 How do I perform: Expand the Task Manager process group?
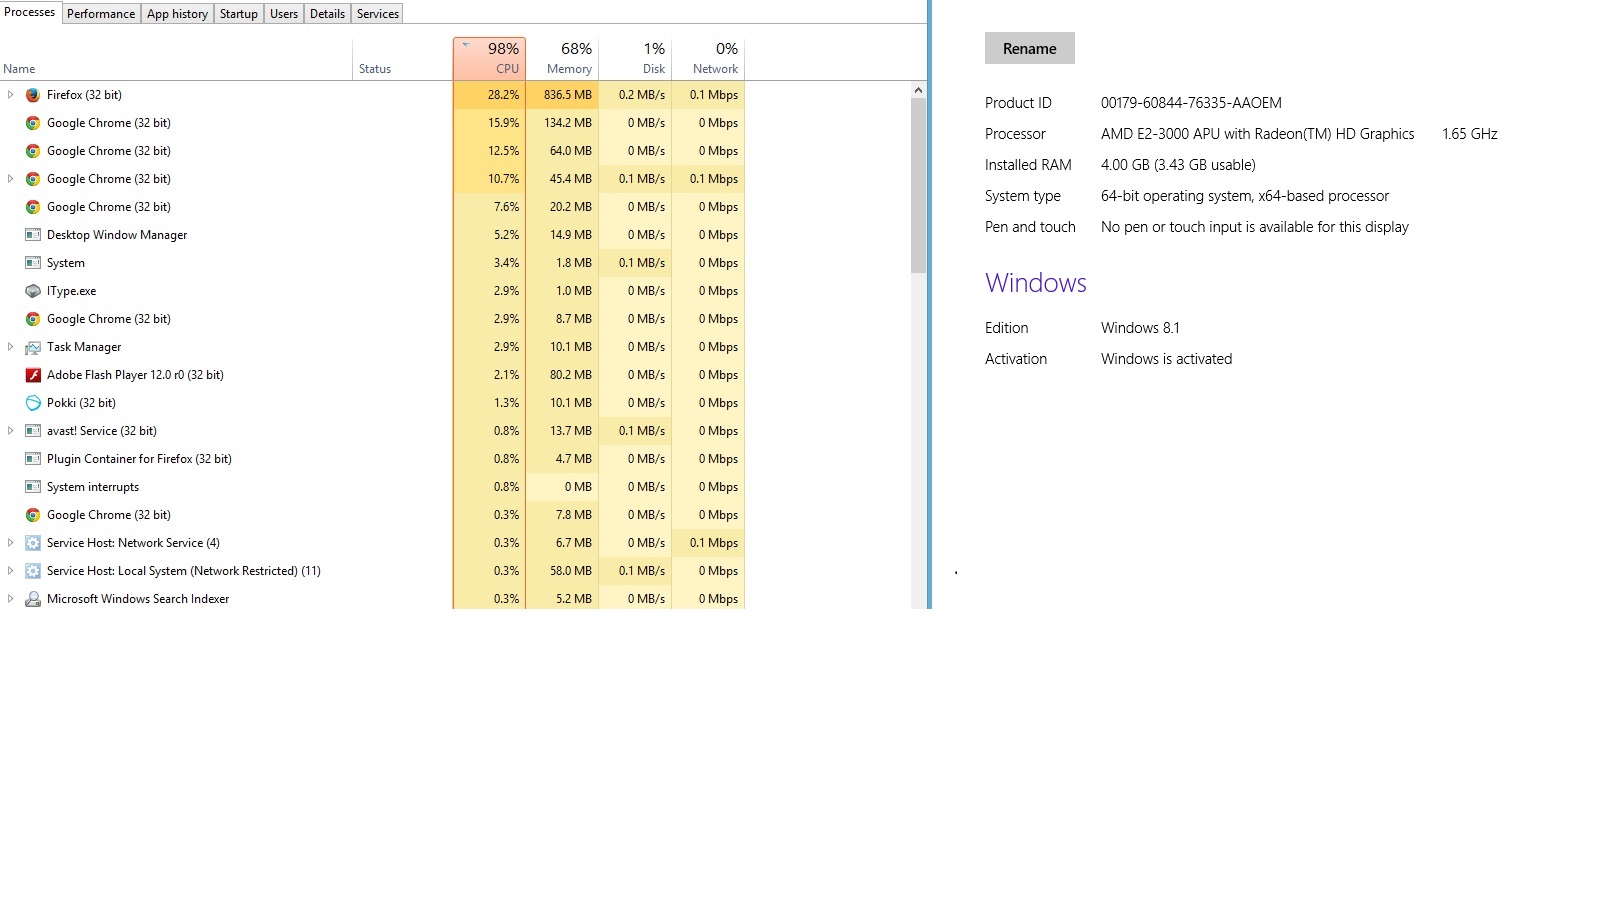(10, 347)
